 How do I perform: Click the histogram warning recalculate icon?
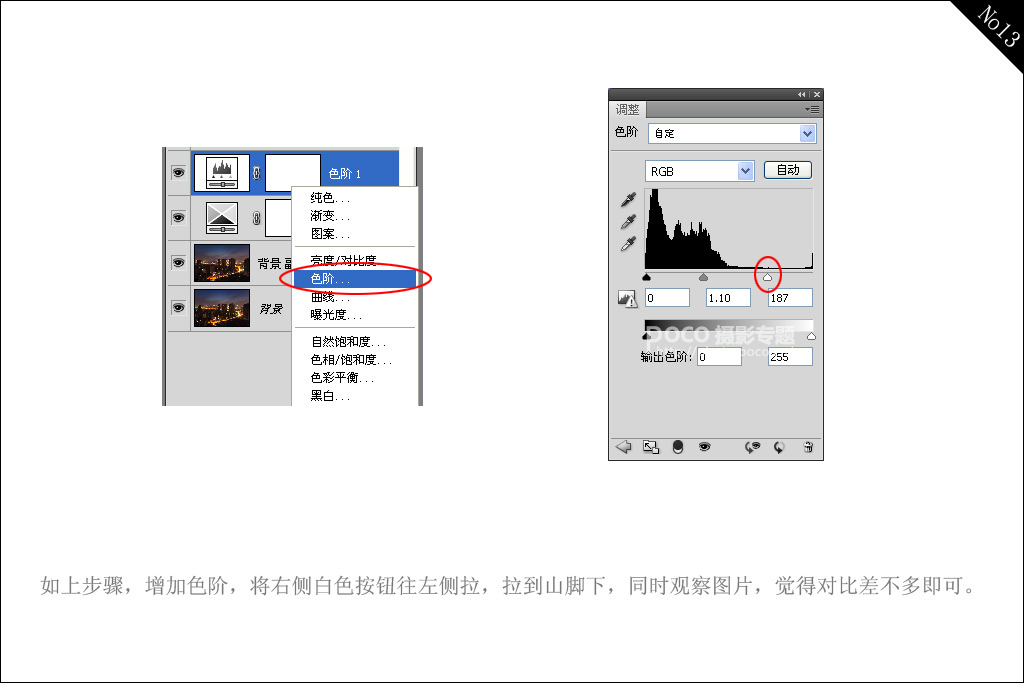627,298
